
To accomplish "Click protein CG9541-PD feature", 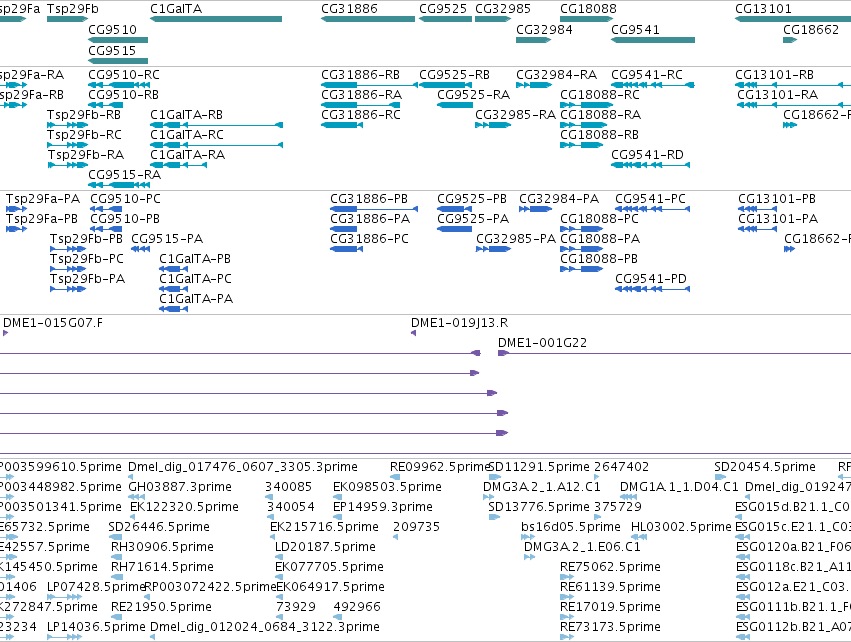I will 652,289.
